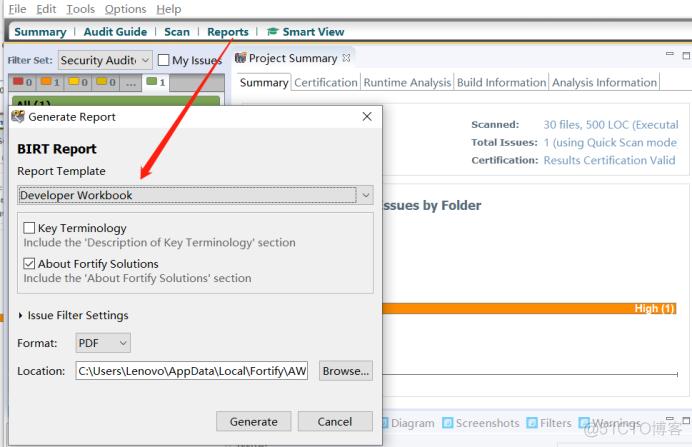Image resolution: width=692 pixels, height=447 pixels.
Task: Click the Generate Report dialog title icon
Action: click(18, 116)
